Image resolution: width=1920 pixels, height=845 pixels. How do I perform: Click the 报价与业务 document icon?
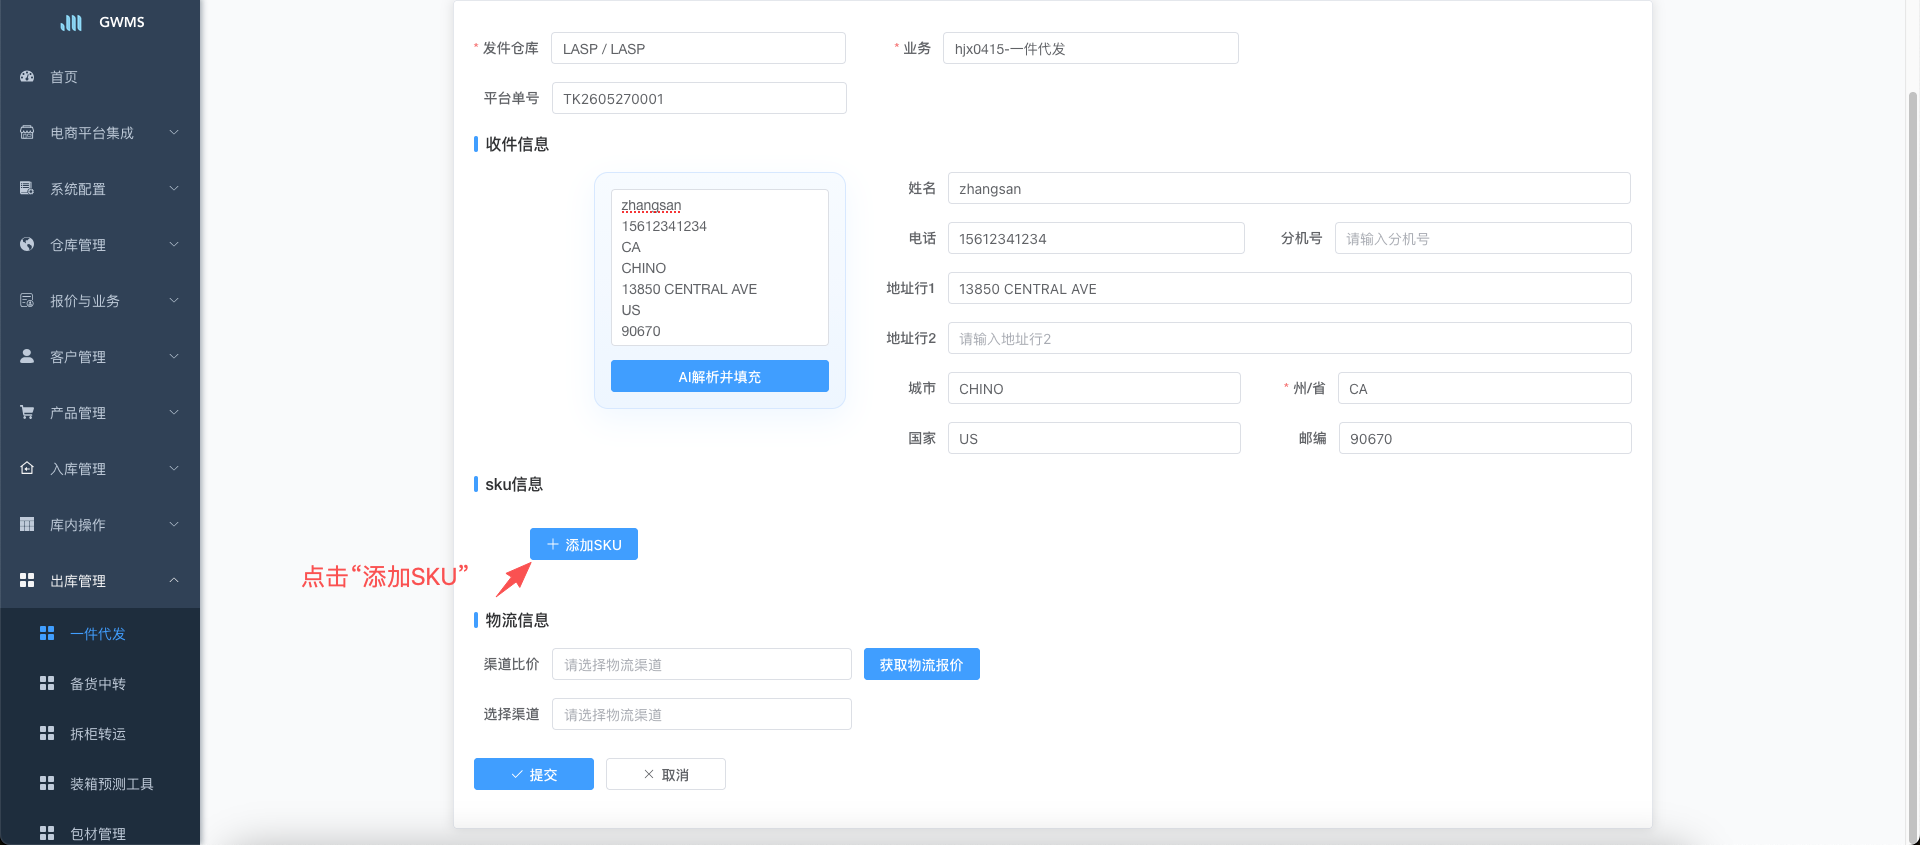pyautogui.click(x=27, y=300)
